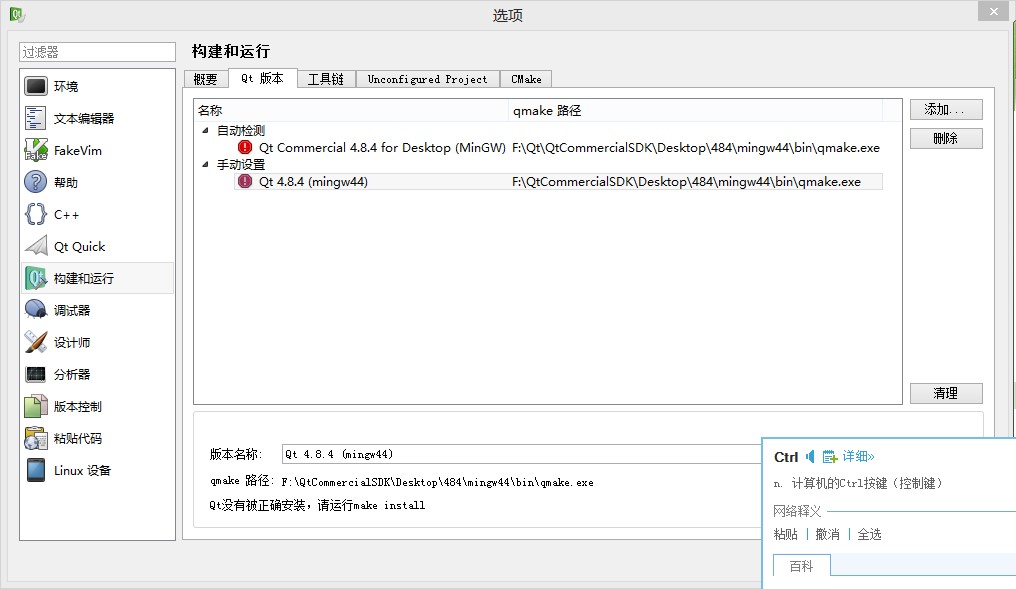The image size is (1016, 589).
Task: Open the CMake tab
Action: (x=526, y=78)
